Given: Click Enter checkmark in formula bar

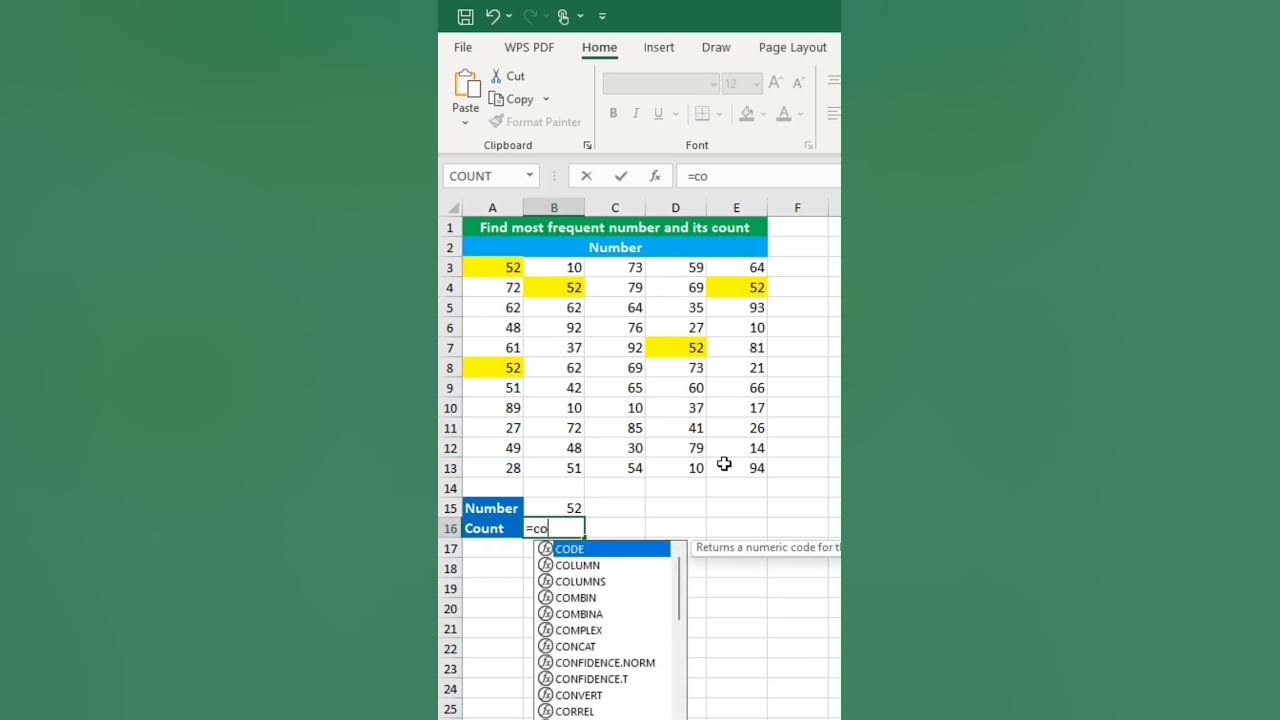Looking at the screenshot, I should click(621, 176).
